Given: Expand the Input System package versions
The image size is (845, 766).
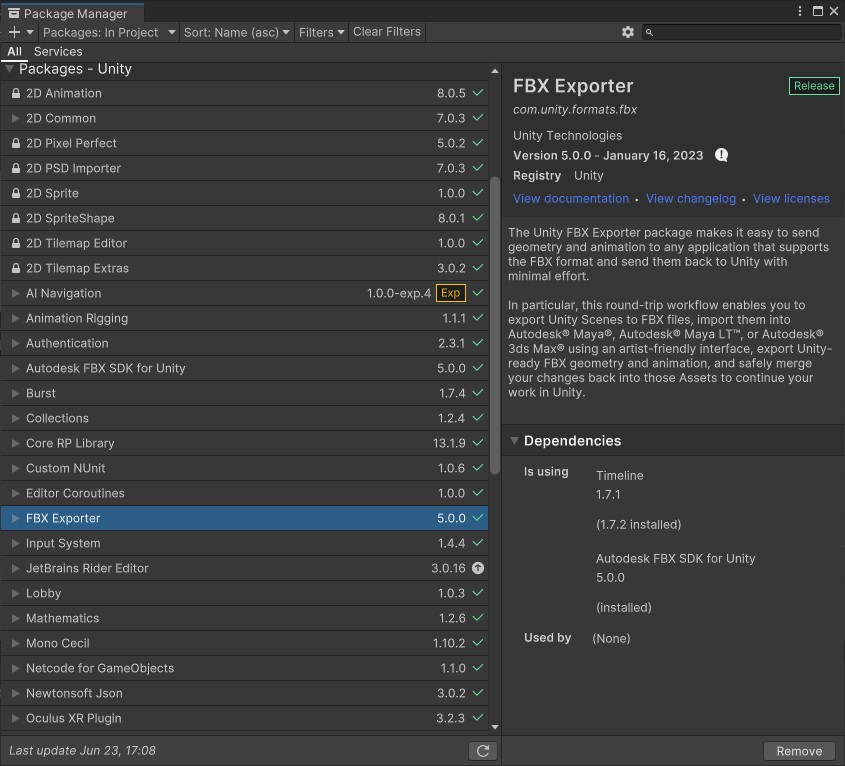Looking at the screenshot, I should [x=16, y=543].
